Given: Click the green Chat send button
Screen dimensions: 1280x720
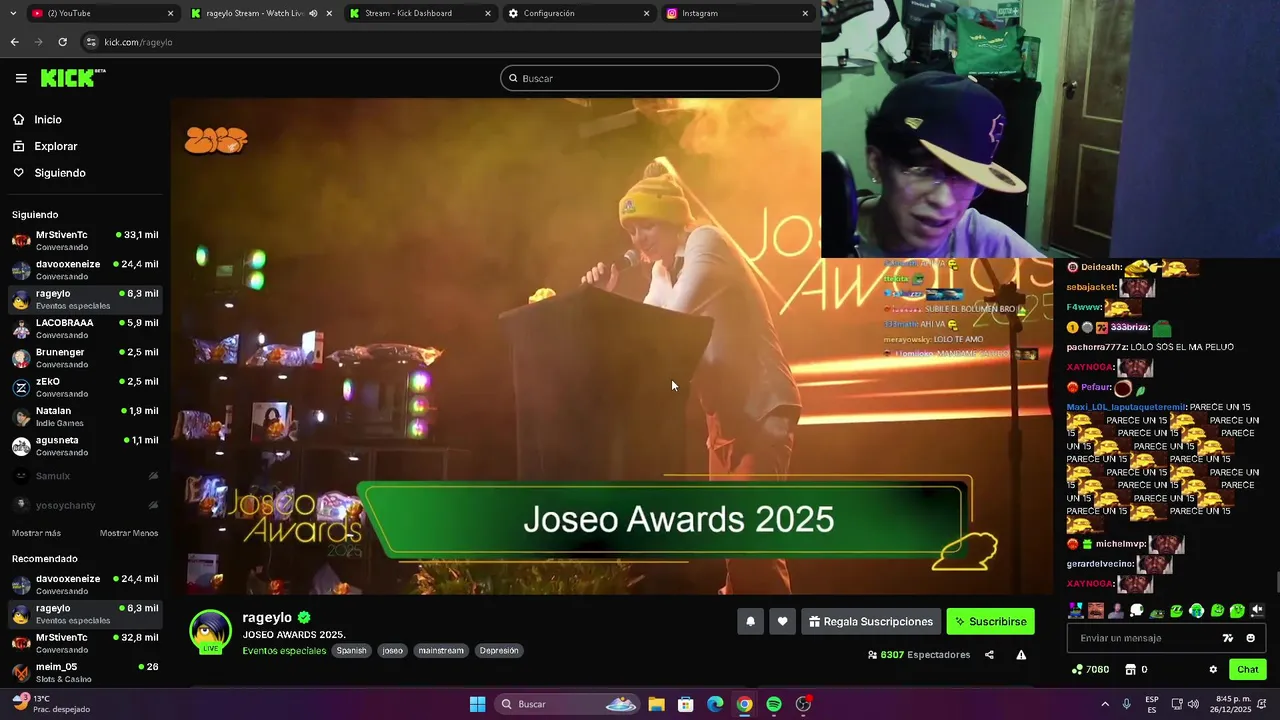Looking at the screenshot, I should click(x=1248, y=669).
